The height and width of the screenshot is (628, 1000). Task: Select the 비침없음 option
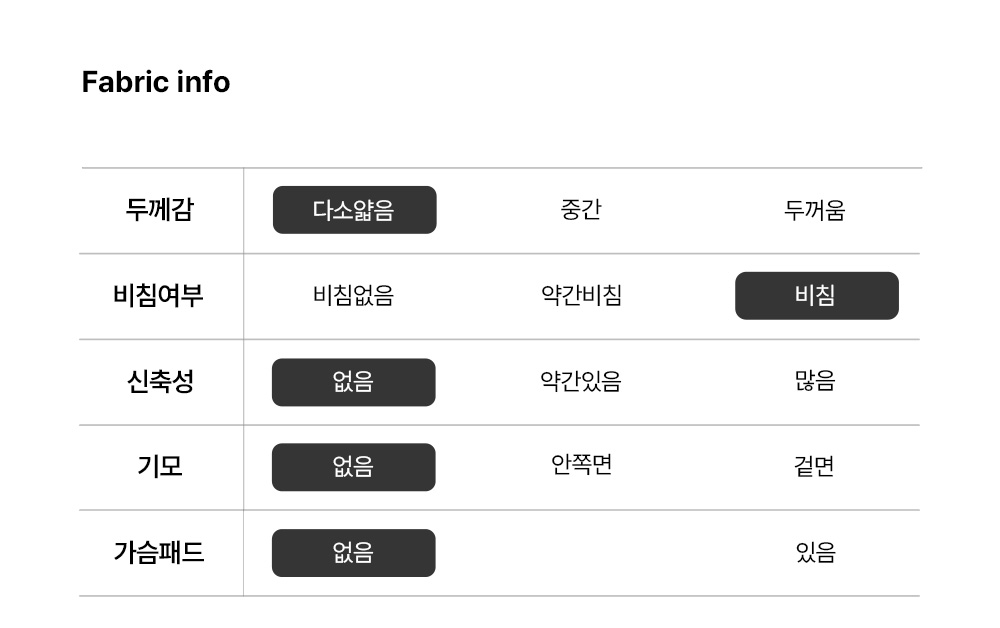click(x=353, y=296)
